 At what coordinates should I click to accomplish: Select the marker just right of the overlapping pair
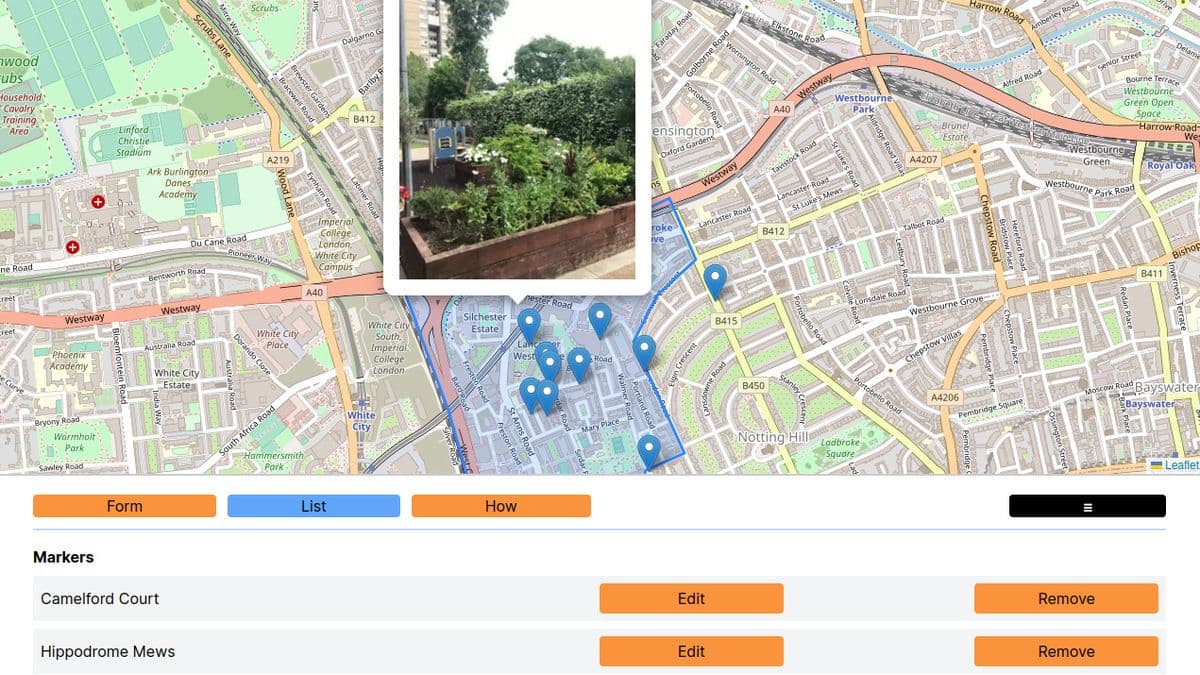pyautogui.click(x=578, y=364)
